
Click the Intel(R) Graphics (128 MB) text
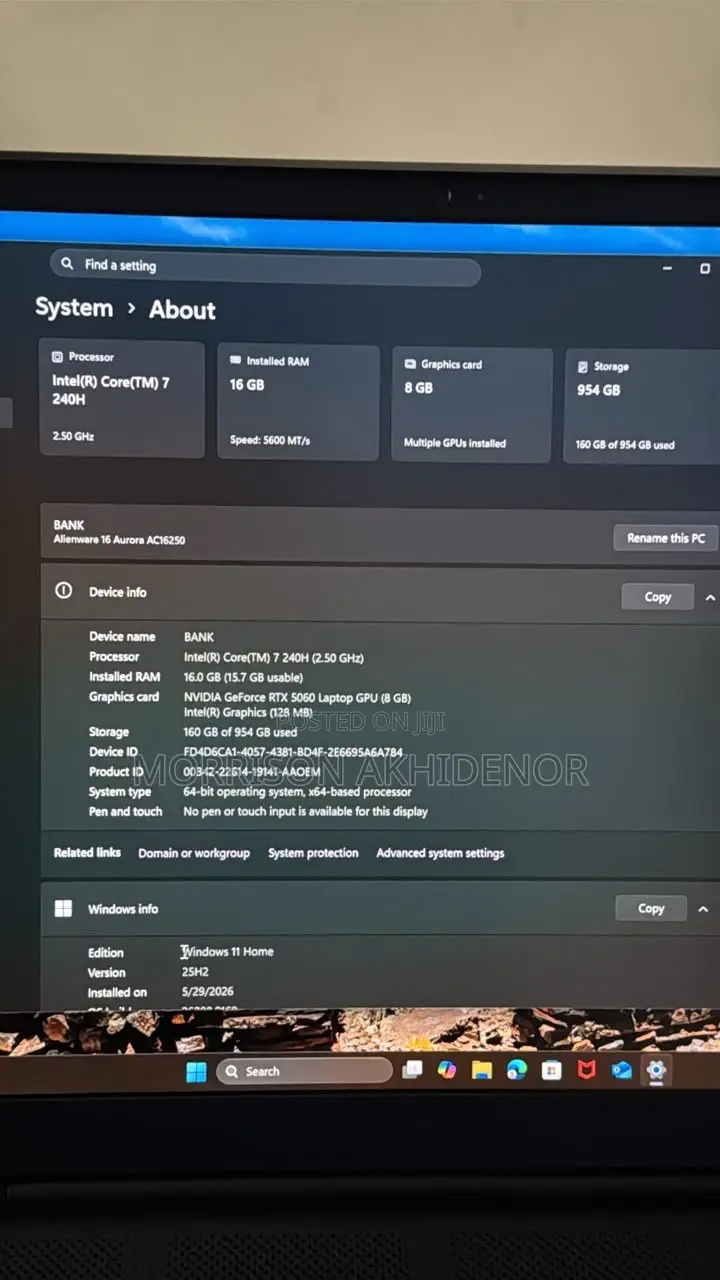click(x=248, y=713)
